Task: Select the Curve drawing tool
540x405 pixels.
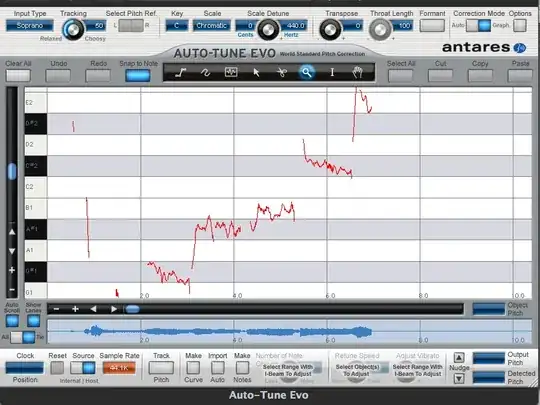Action: tap(206, 72)
